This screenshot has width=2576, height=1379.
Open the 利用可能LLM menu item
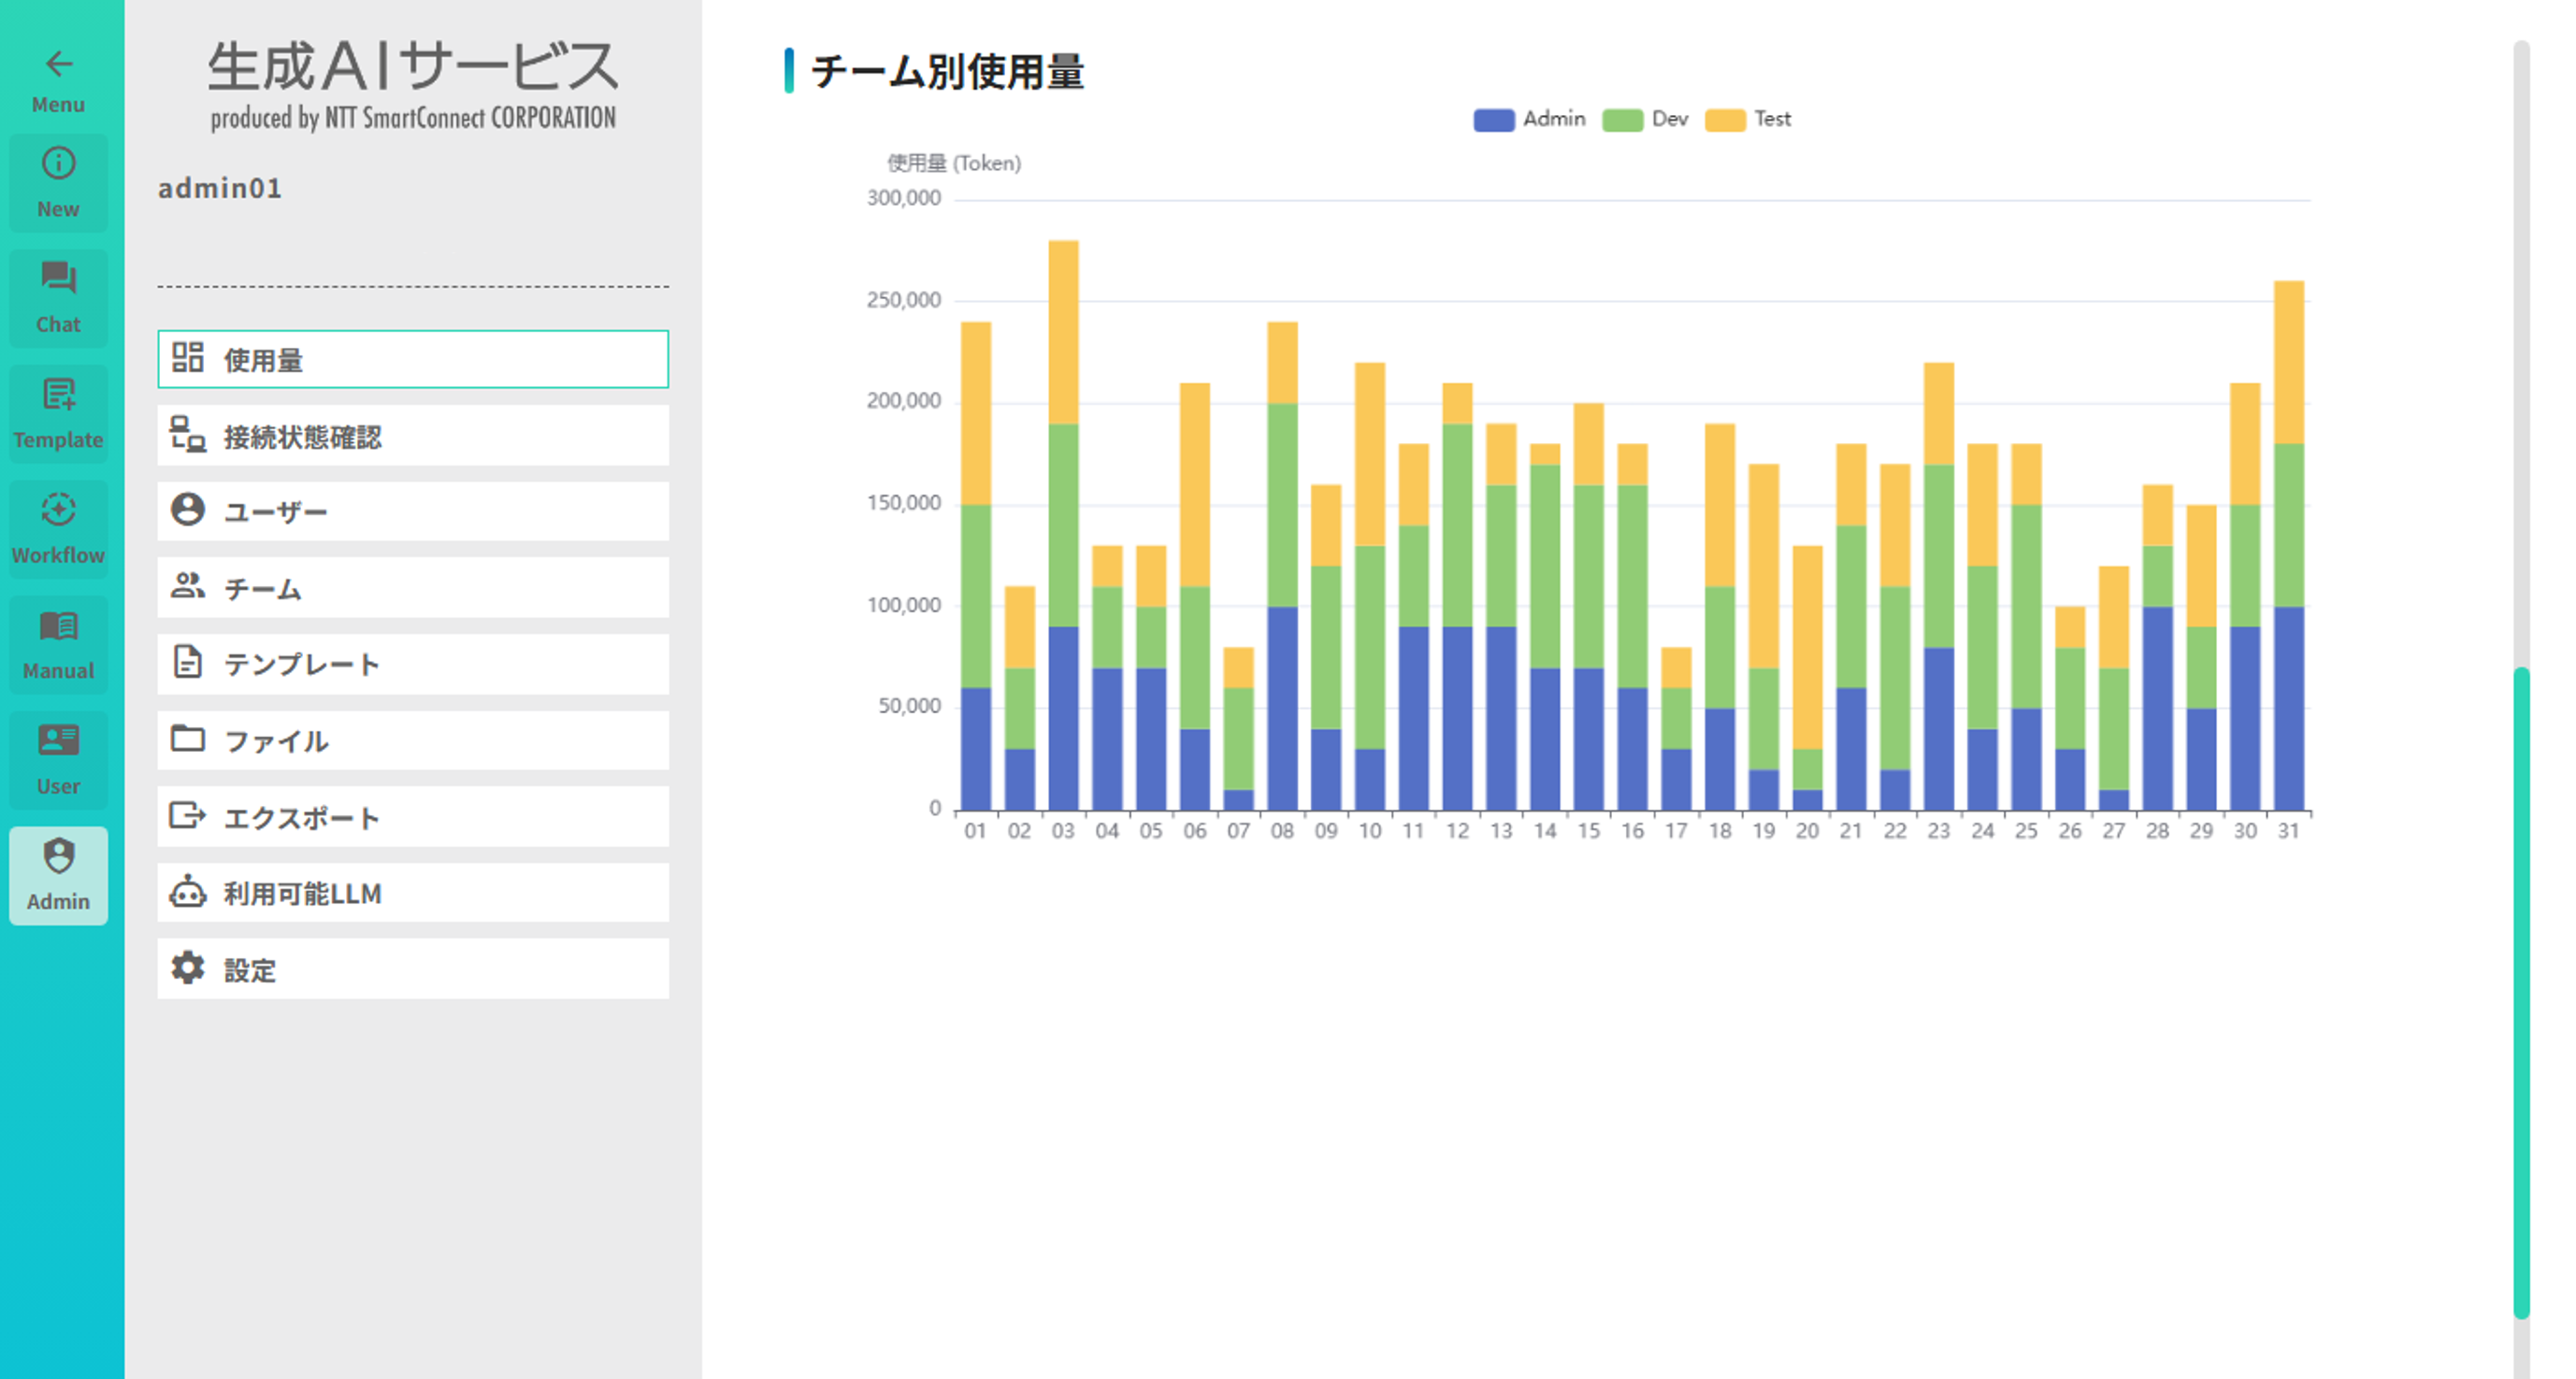[x=413, y=893]
